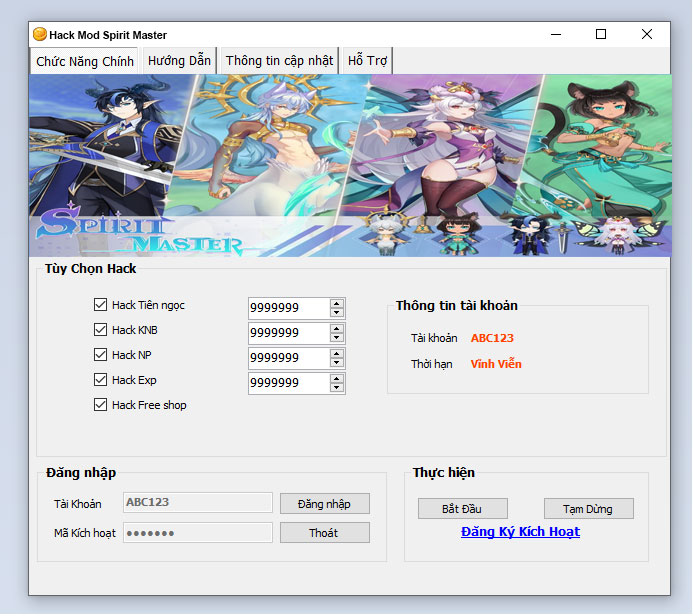This screenshot has height=616, width=693.
Task: Open Thông tin cập nhật tab
Action: pos(279,61)
